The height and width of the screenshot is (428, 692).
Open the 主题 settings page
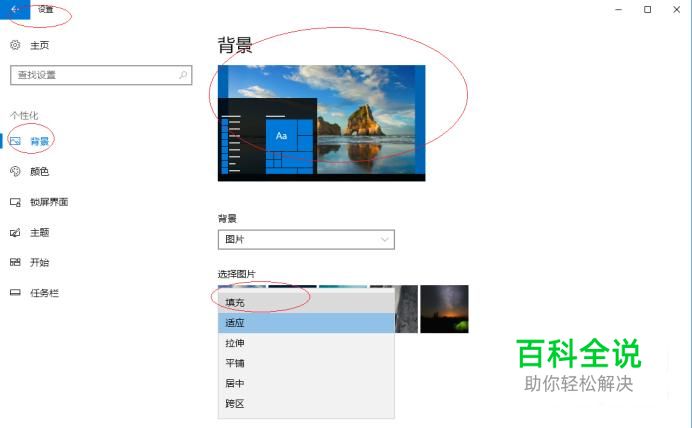(39, 232)
